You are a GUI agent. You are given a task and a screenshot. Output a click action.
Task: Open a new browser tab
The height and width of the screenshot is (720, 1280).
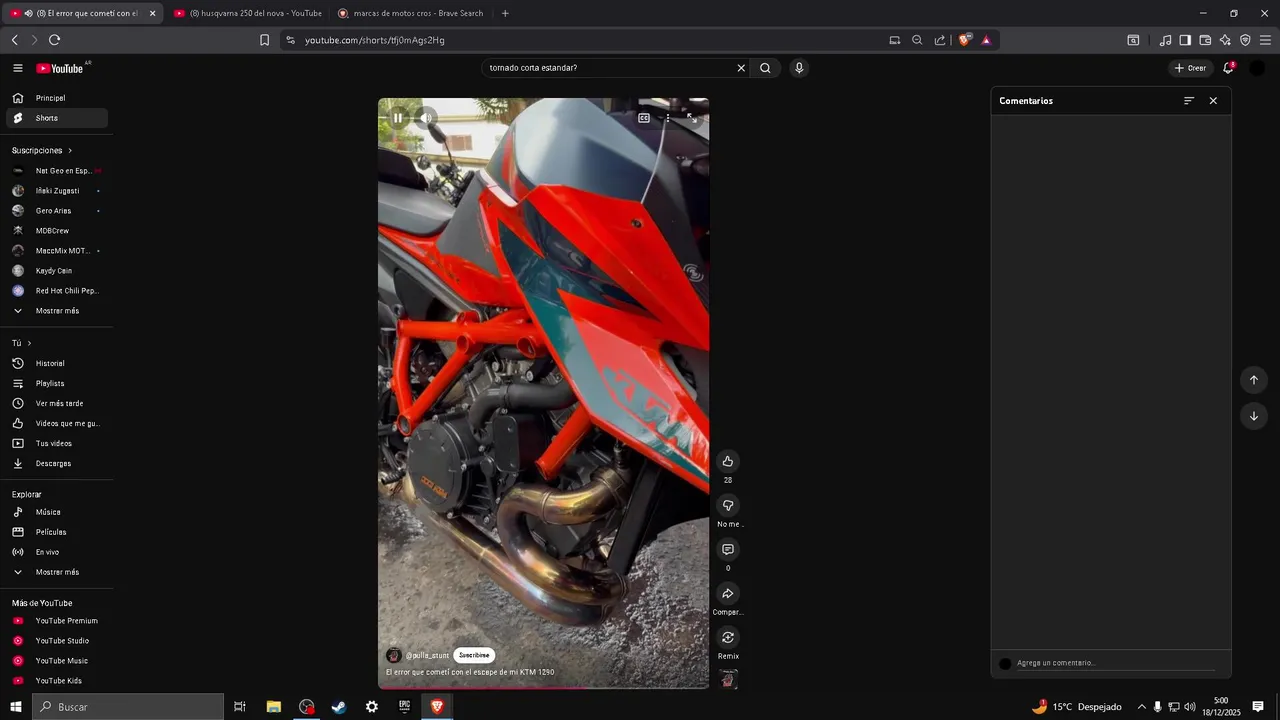coord(505,13)
